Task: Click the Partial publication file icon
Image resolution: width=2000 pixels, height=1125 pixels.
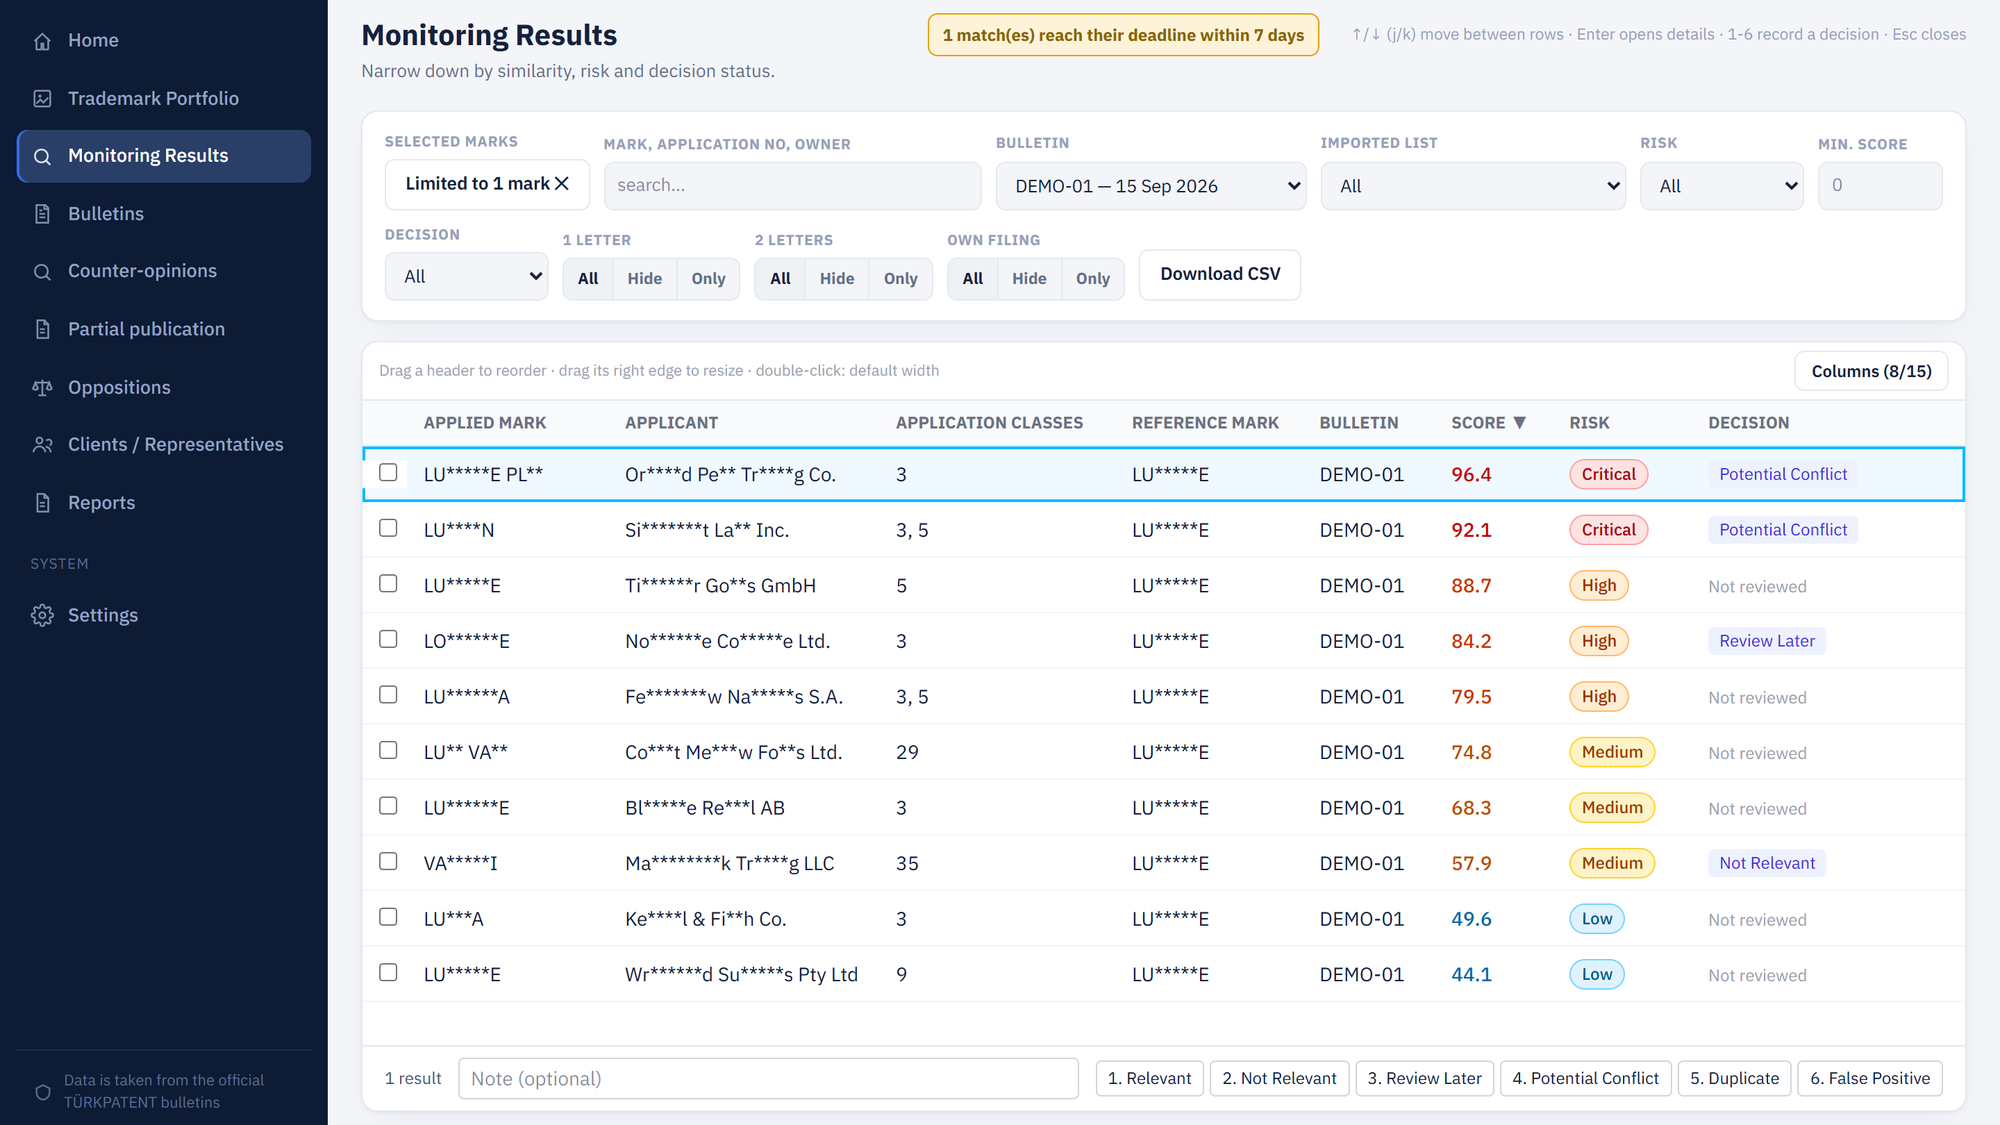Action: [42, 329]
